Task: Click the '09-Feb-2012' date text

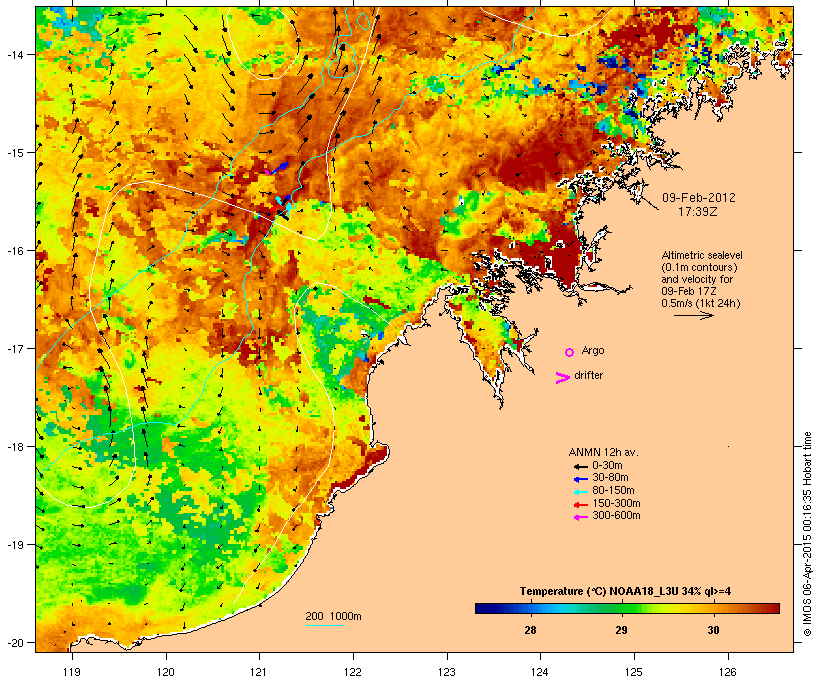Action: tap(699, 198)
